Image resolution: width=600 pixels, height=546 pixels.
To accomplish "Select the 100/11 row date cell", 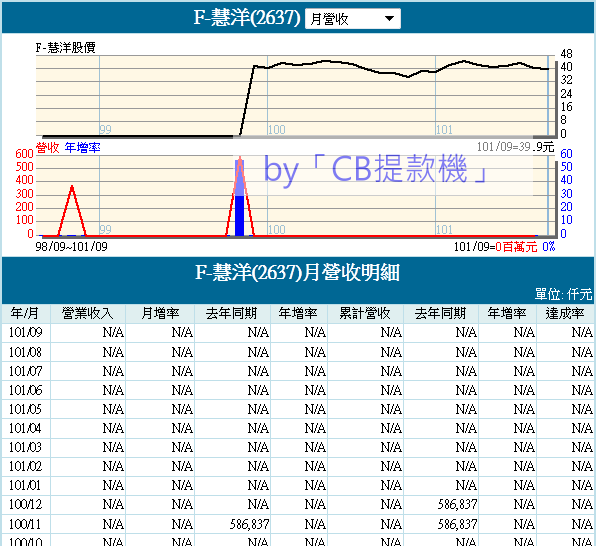I will coord(25,524).
